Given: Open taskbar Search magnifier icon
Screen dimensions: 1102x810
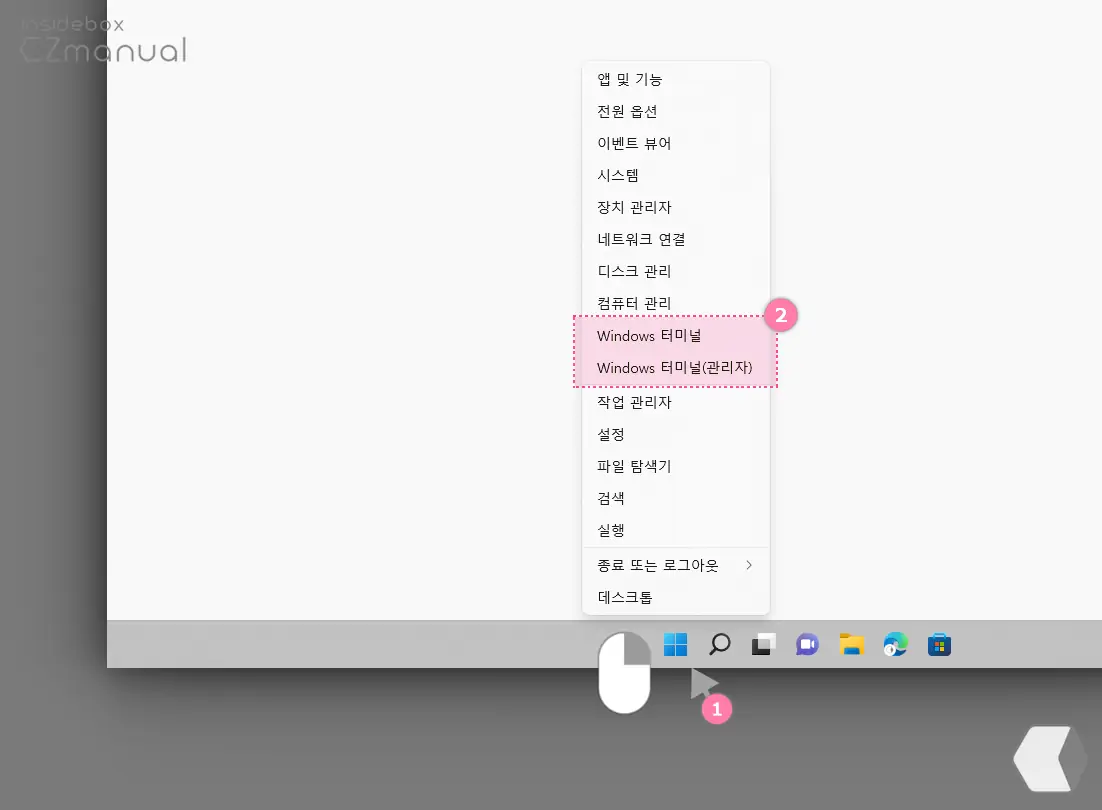Looking at the screenshot, I should (720, 644).
